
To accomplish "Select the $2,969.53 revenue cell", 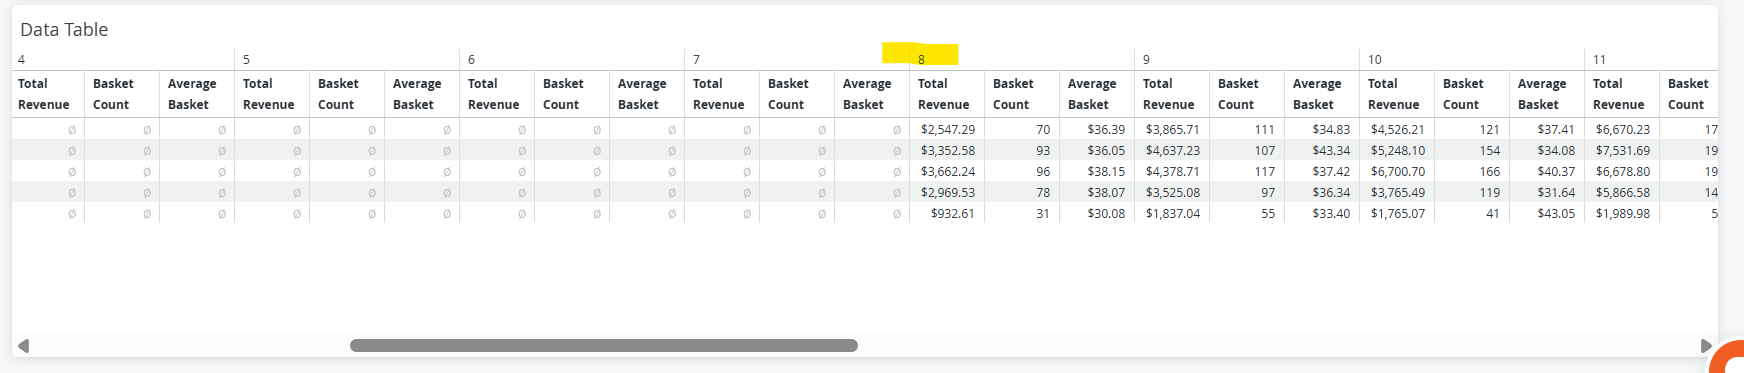I will 947,192.
